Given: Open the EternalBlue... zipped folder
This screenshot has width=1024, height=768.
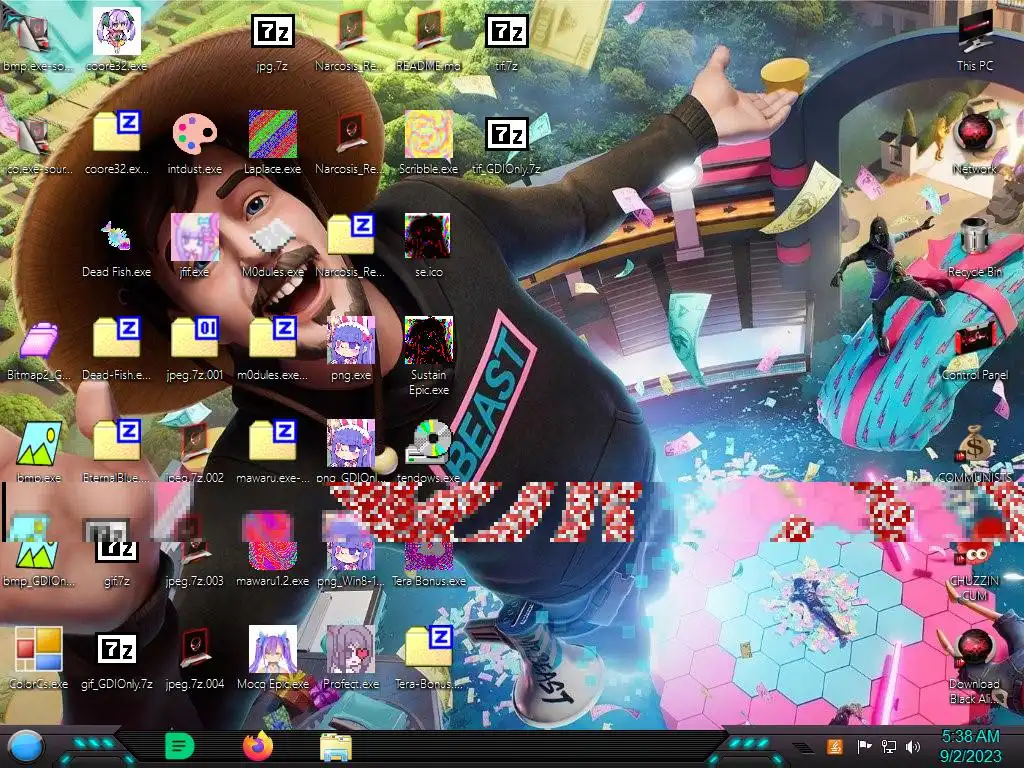Looking at the screenshot, I should tap(116, 441).
